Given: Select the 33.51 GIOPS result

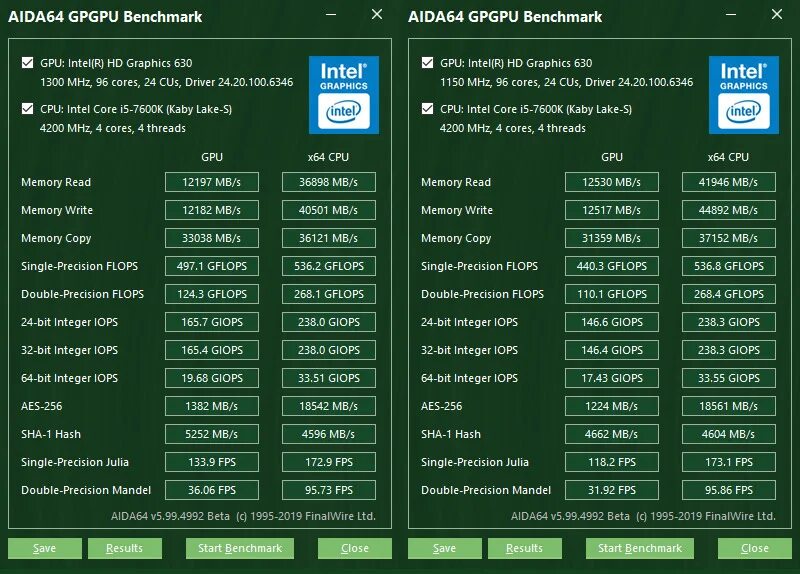Looking at the screenshot, I should (329, 378).
